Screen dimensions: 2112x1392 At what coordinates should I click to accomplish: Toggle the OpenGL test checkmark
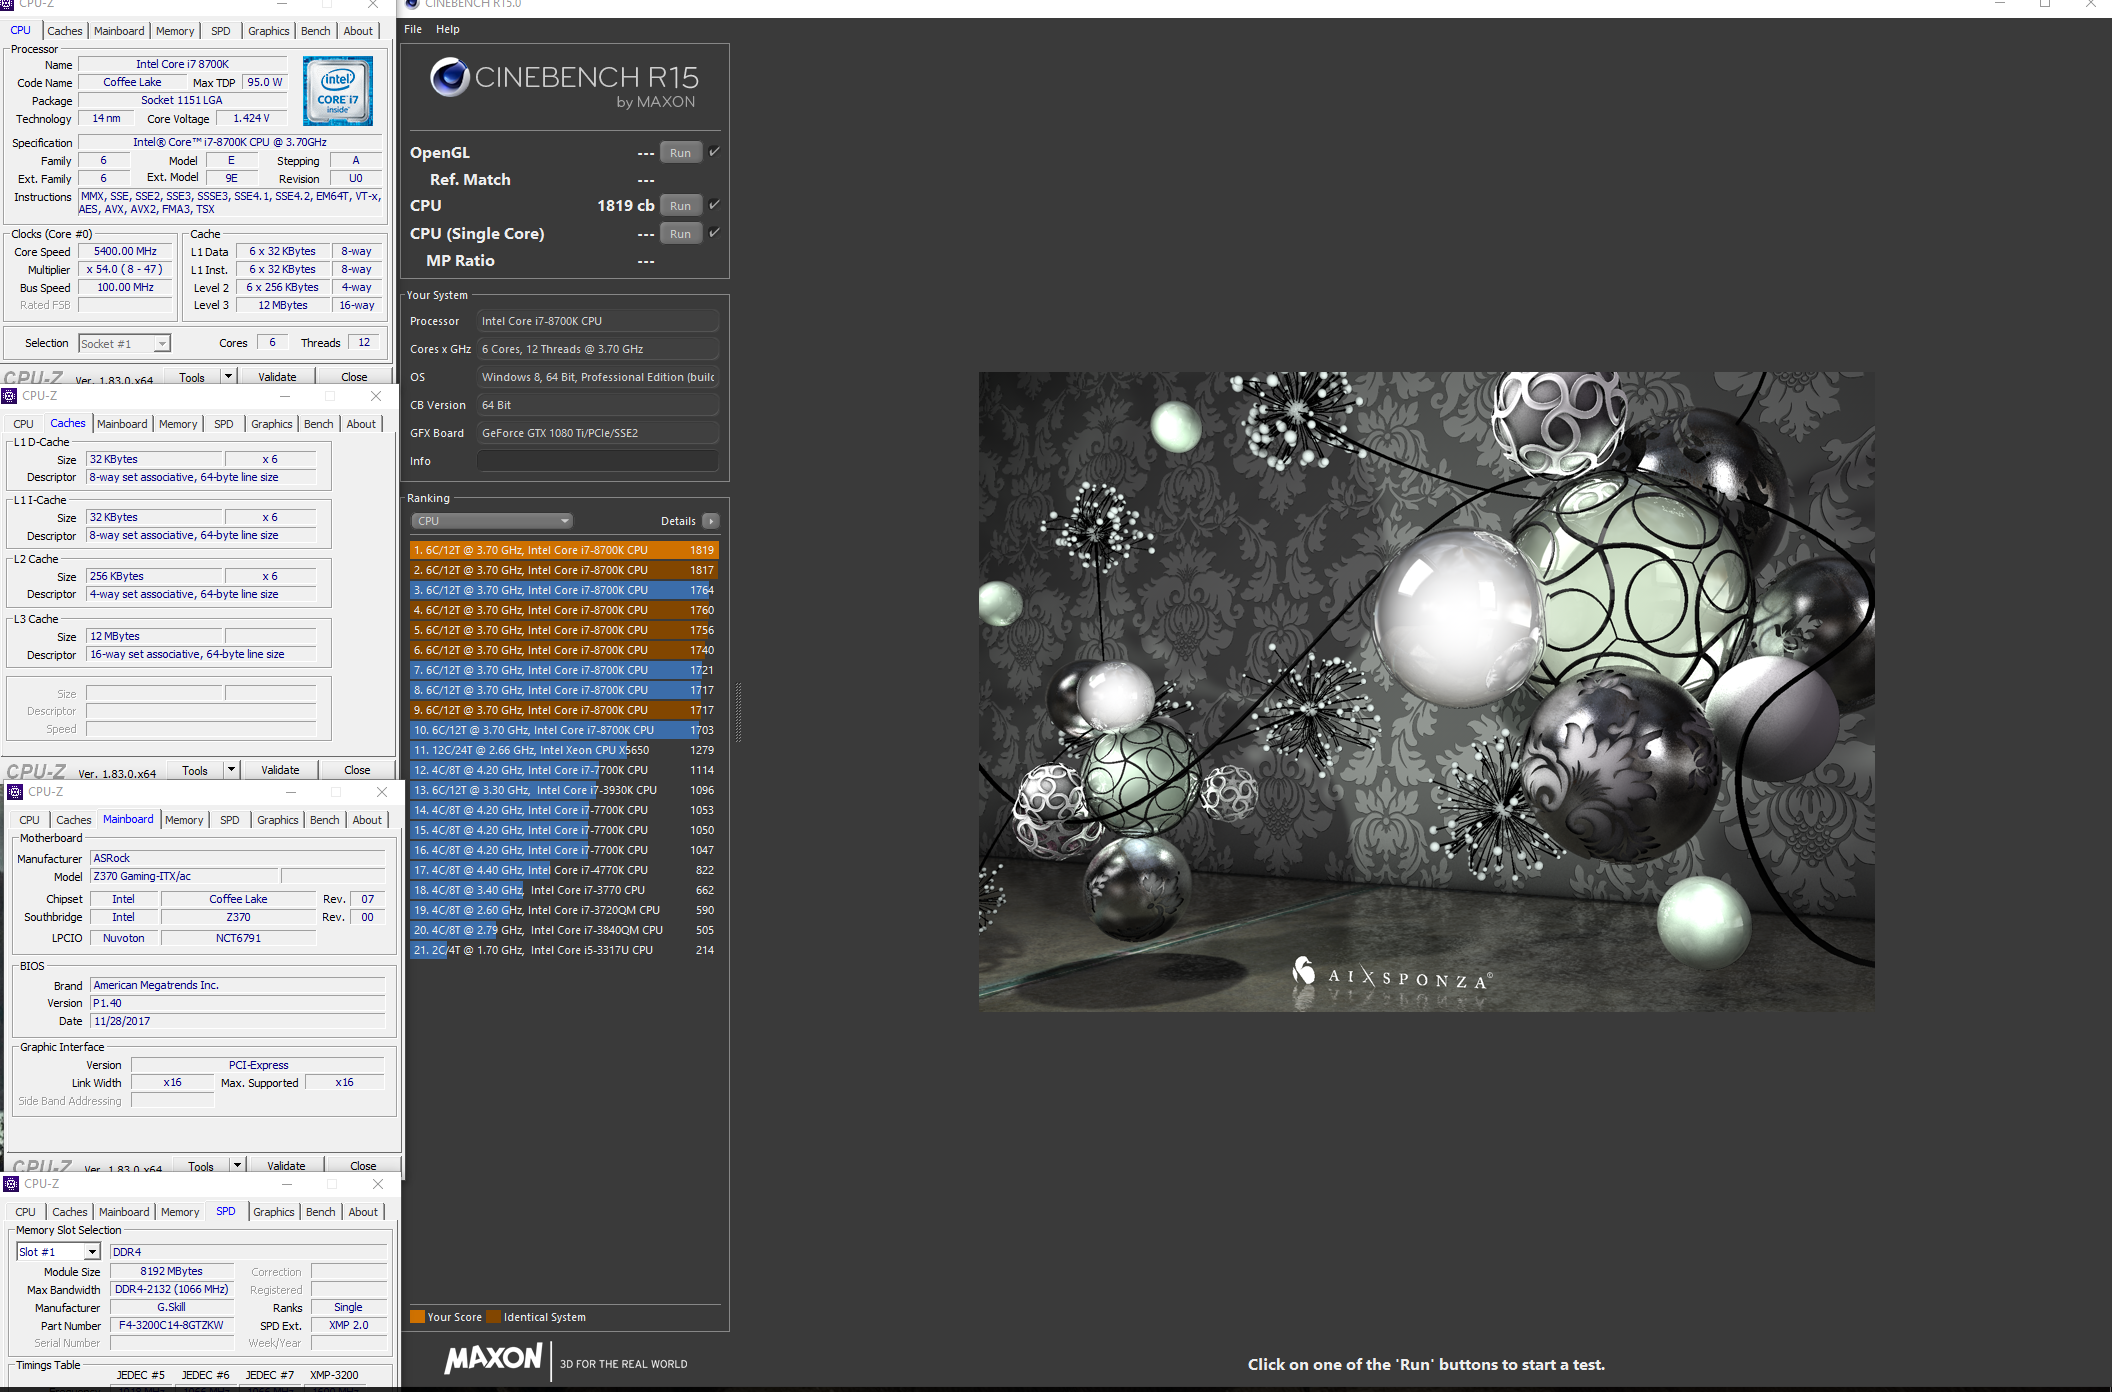(x=714, y=152)
